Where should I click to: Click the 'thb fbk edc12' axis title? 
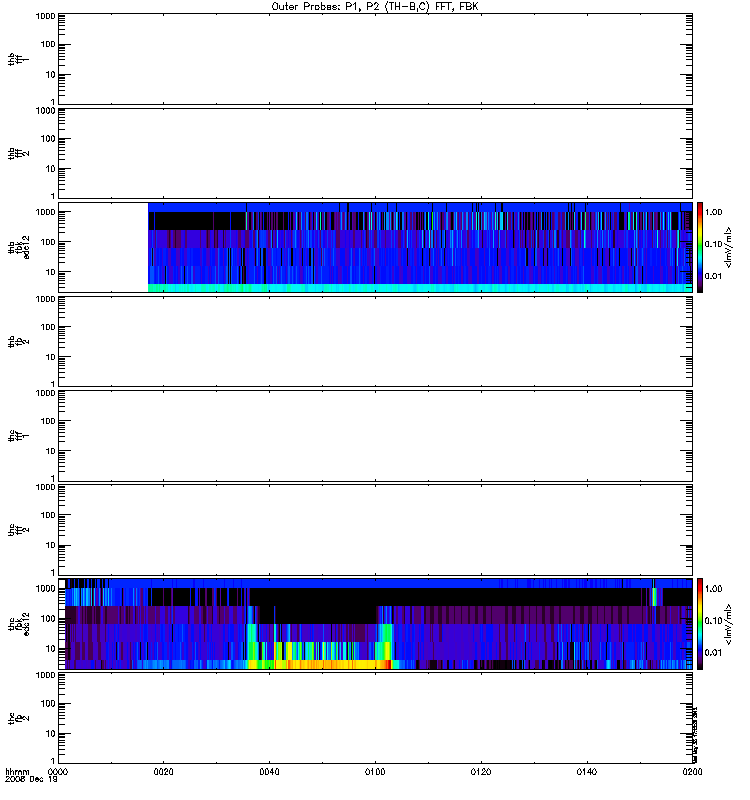(18, 247)
